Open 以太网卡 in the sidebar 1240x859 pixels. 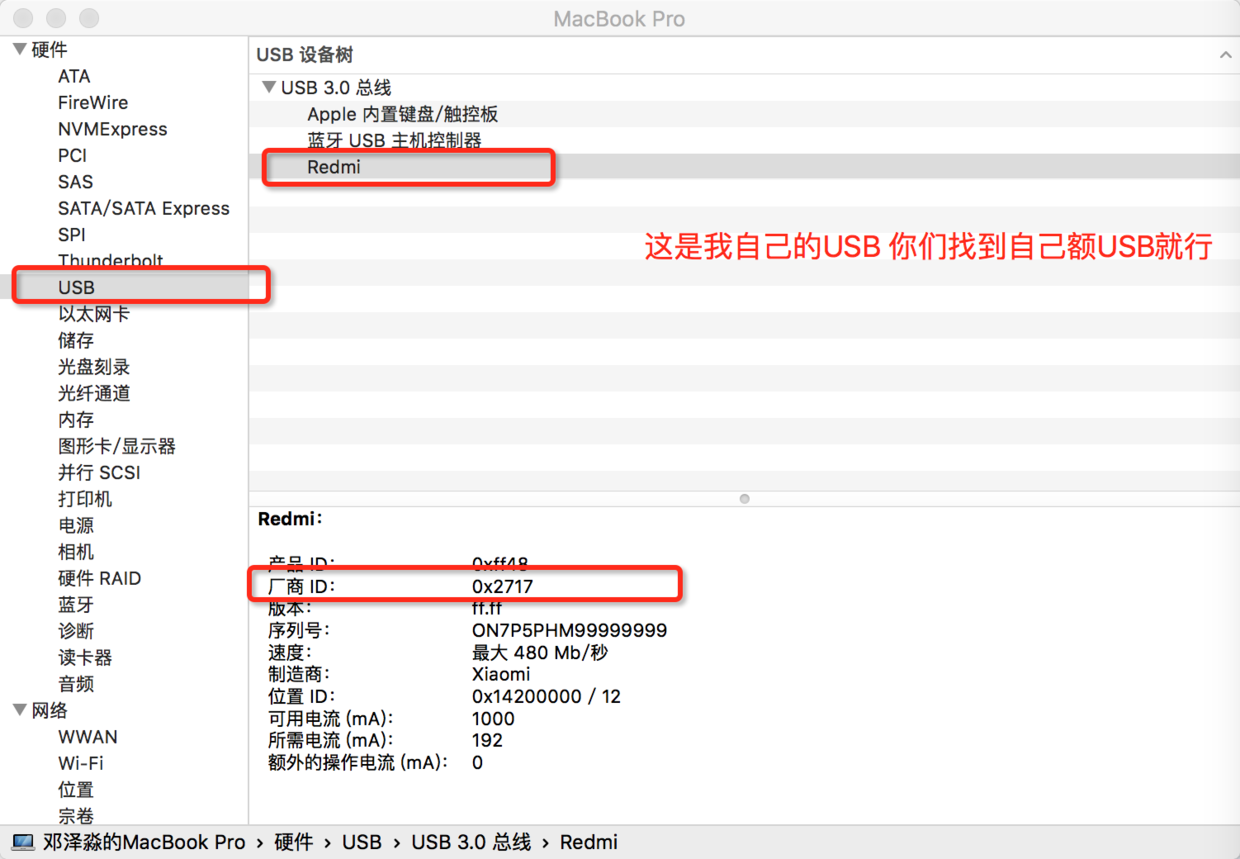tap(94, 314)
